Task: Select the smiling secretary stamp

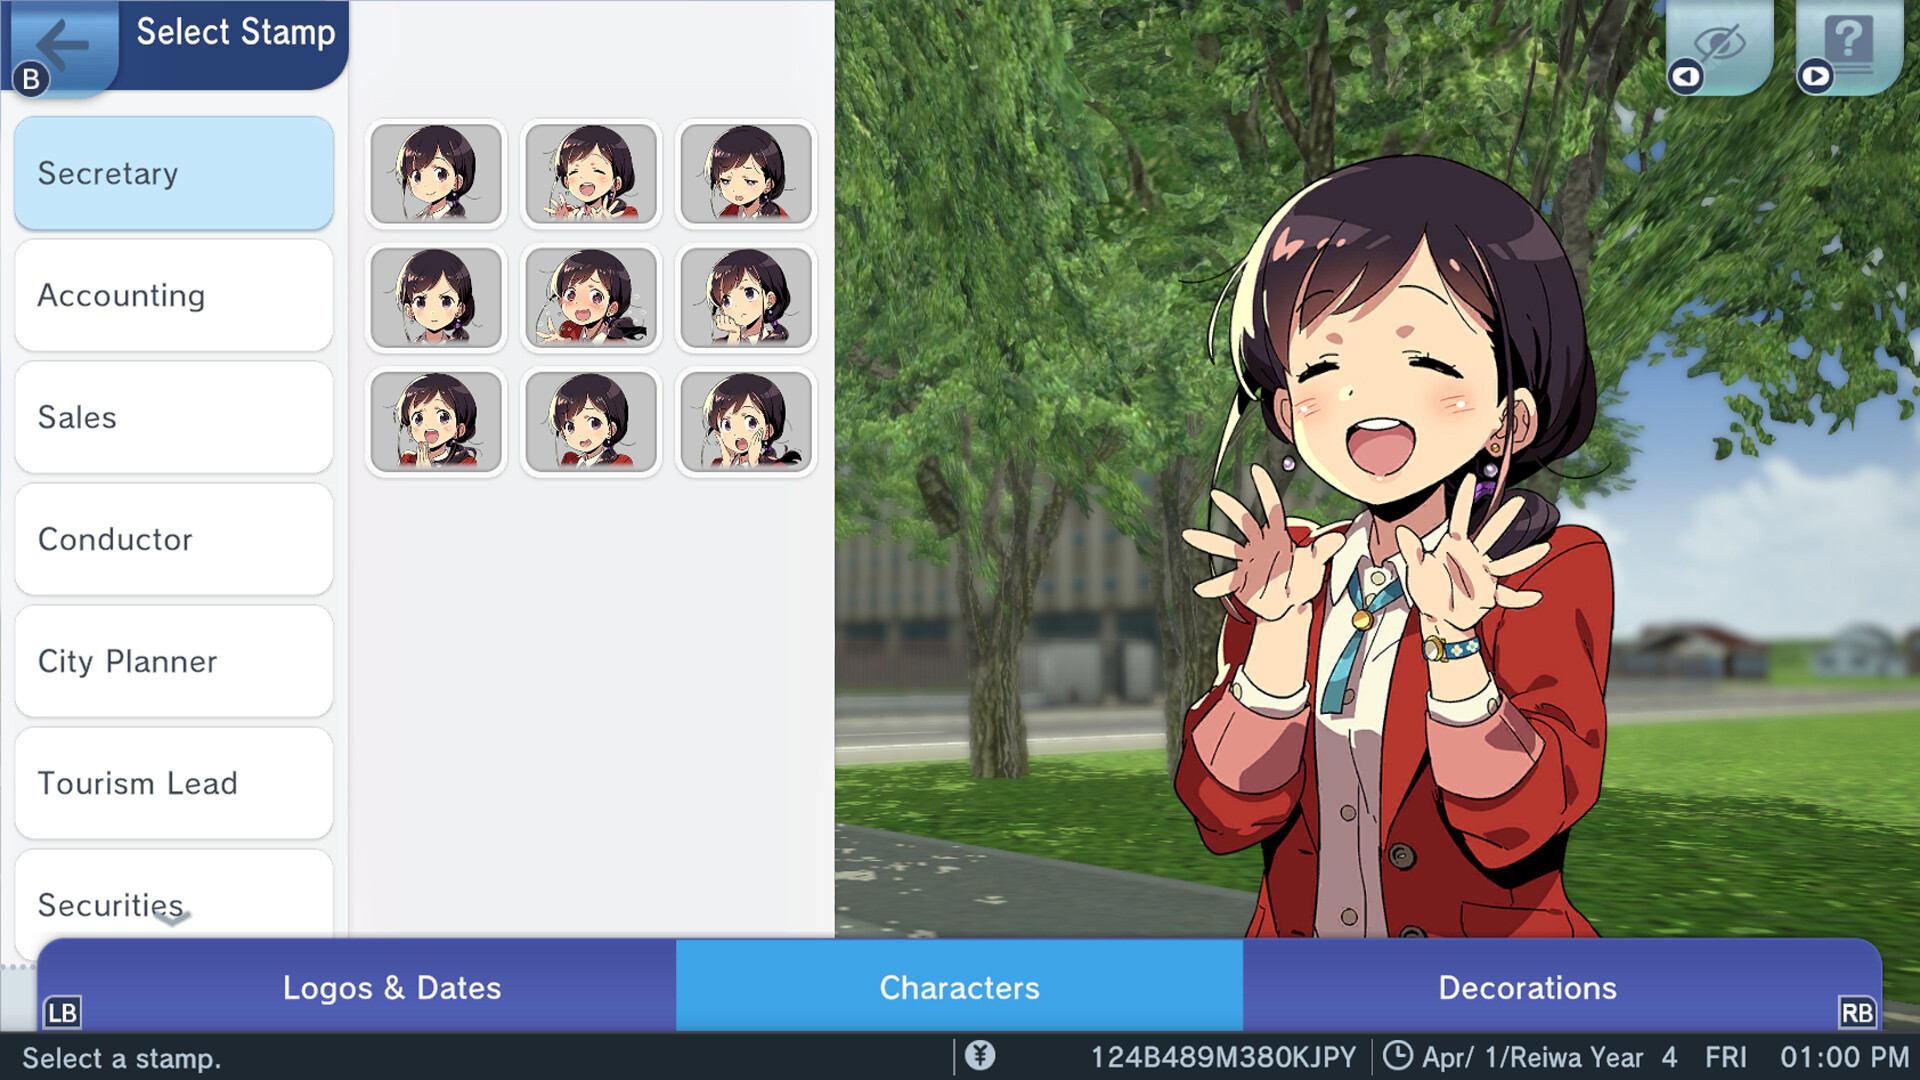Action: coord(435,173)
